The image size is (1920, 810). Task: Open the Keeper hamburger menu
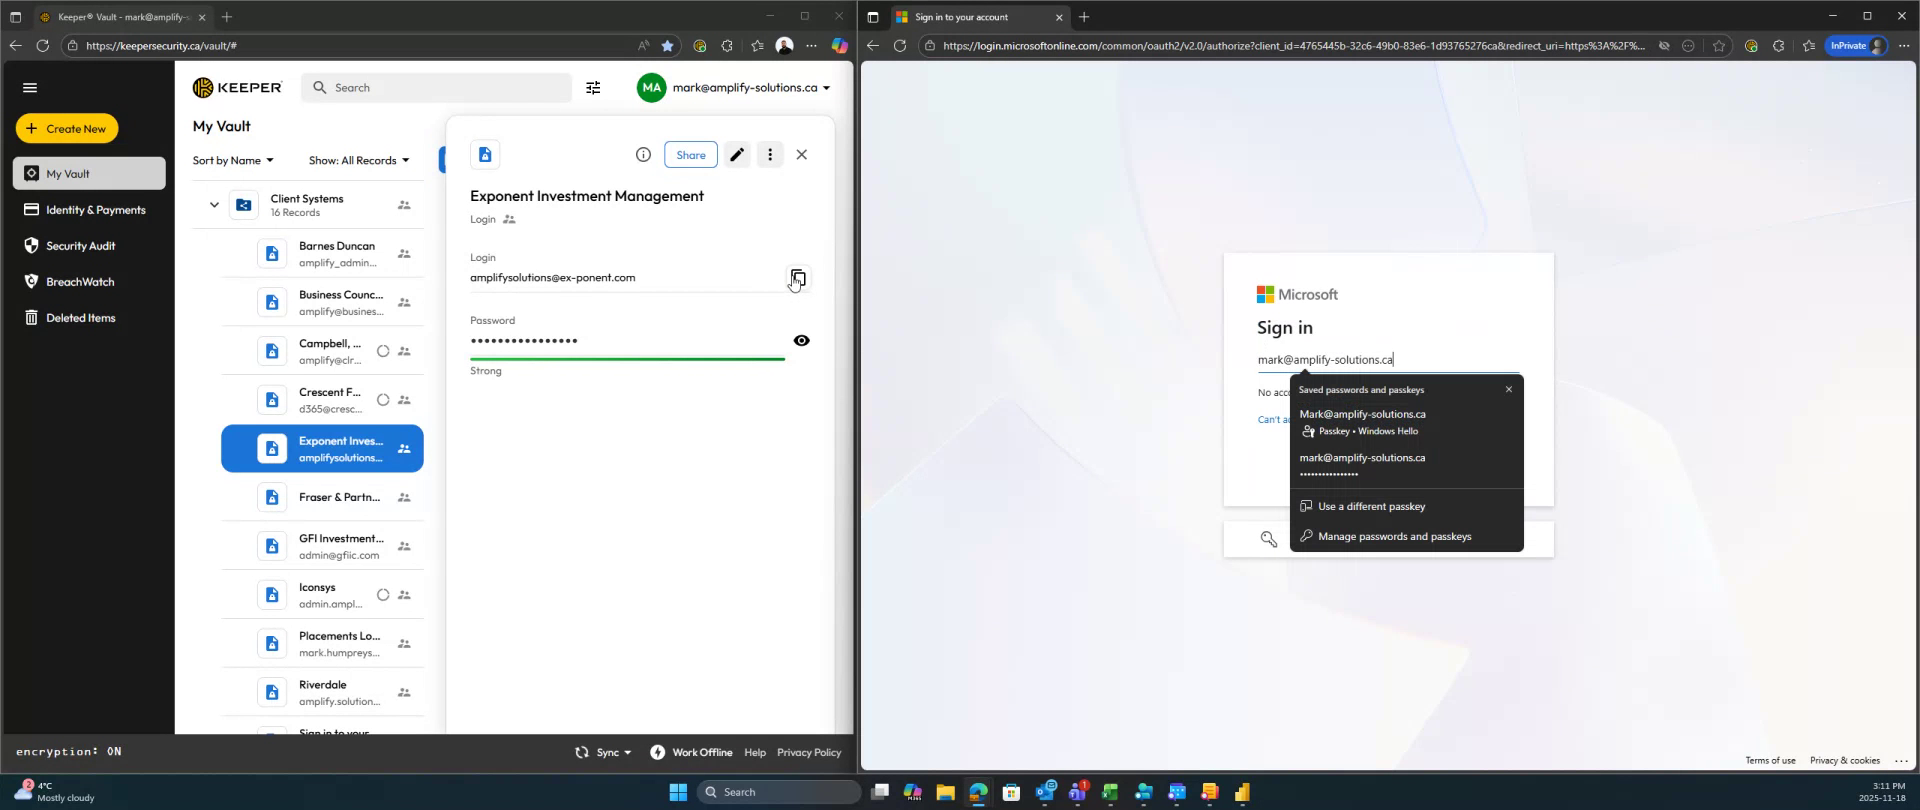tap(30, 88)
